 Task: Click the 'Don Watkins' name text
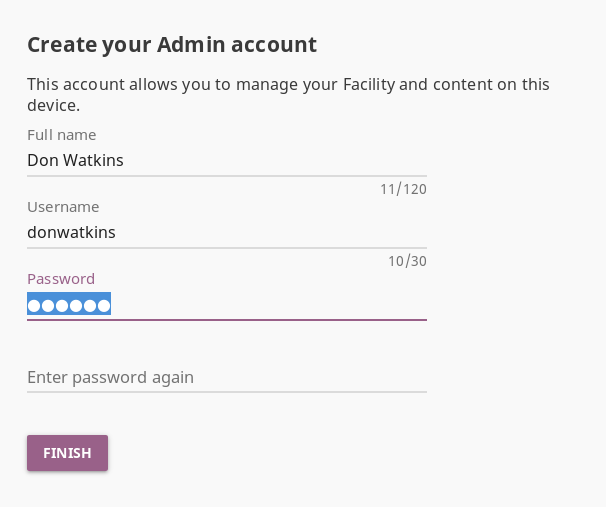(x=75, y=160)
